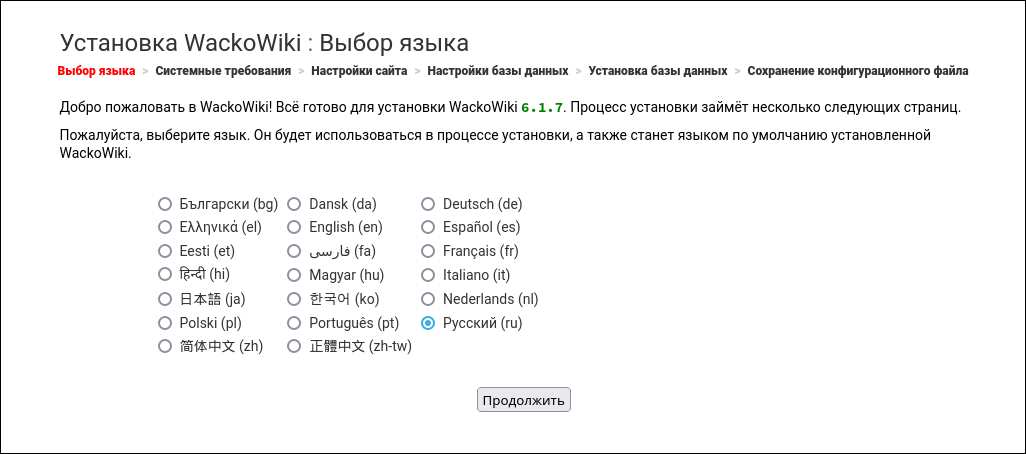
Task: Pick Nederlands (nl) as the language
Action: [x=428, y=299]
